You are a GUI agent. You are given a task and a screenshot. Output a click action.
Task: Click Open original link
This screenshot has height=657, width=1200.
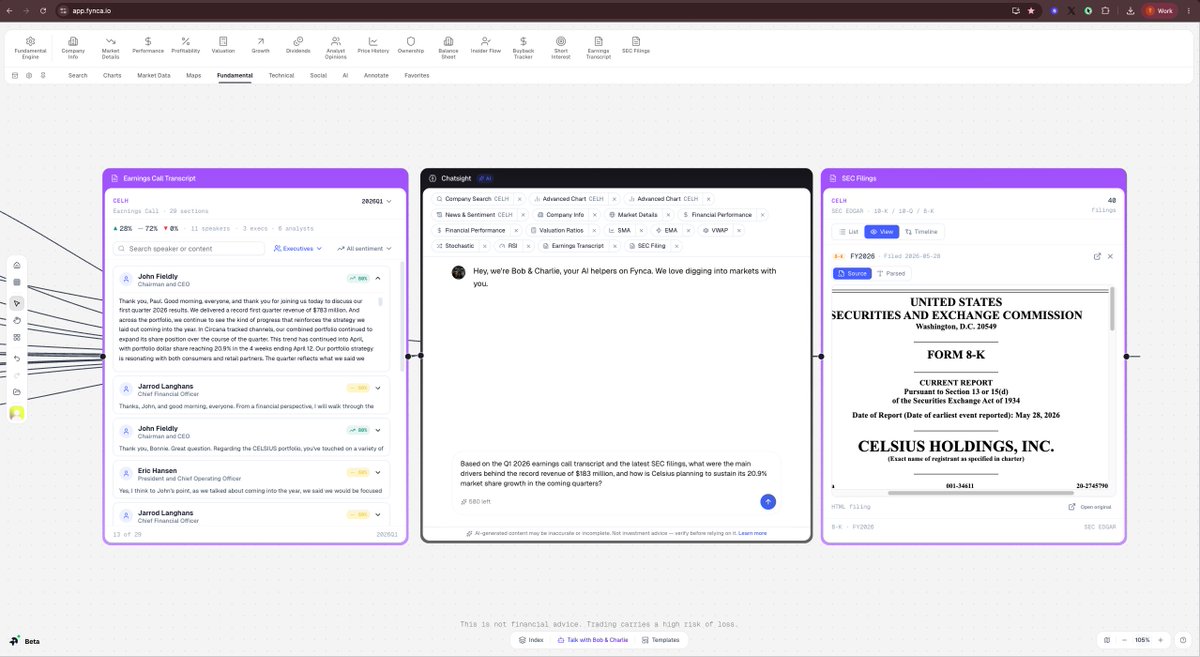[1090, 507]
